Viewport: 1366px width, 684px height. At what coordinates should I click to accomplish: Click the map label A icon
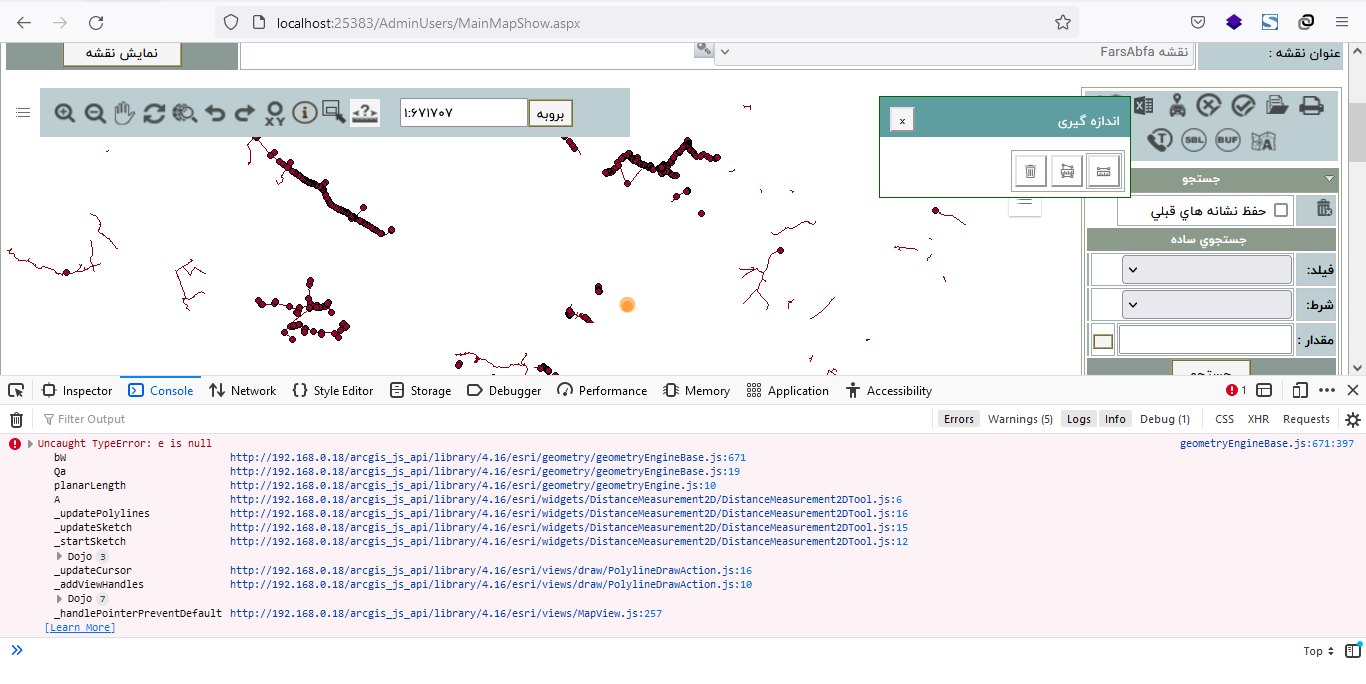1263,140
